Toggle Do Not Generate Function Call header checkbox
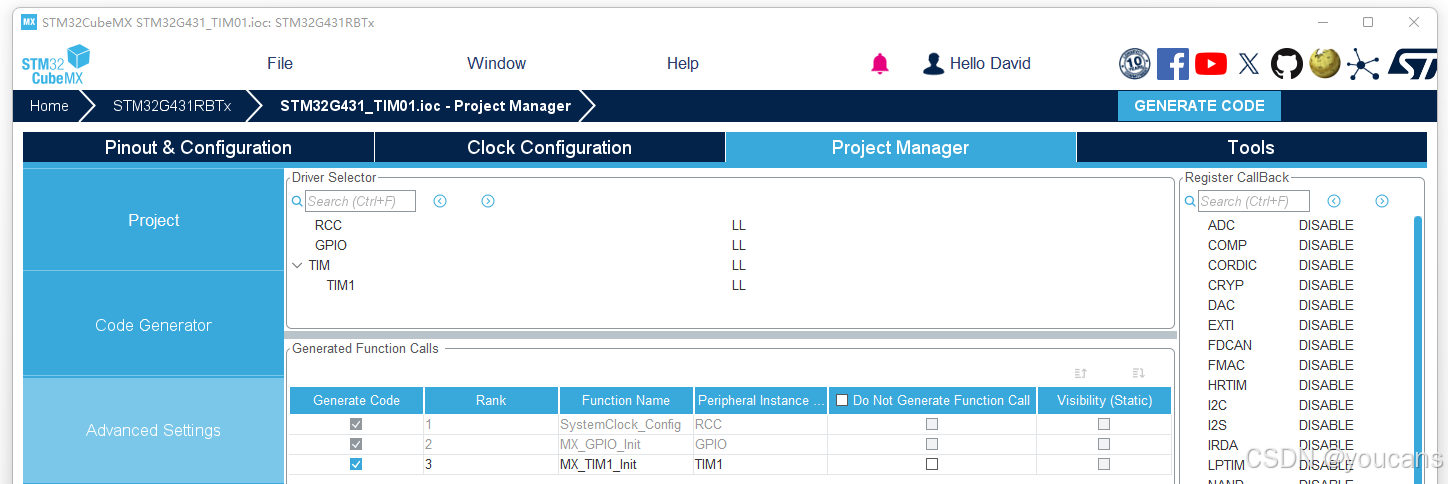The image size is (1448, 484). pyautogui.click(x=841, y=400)
